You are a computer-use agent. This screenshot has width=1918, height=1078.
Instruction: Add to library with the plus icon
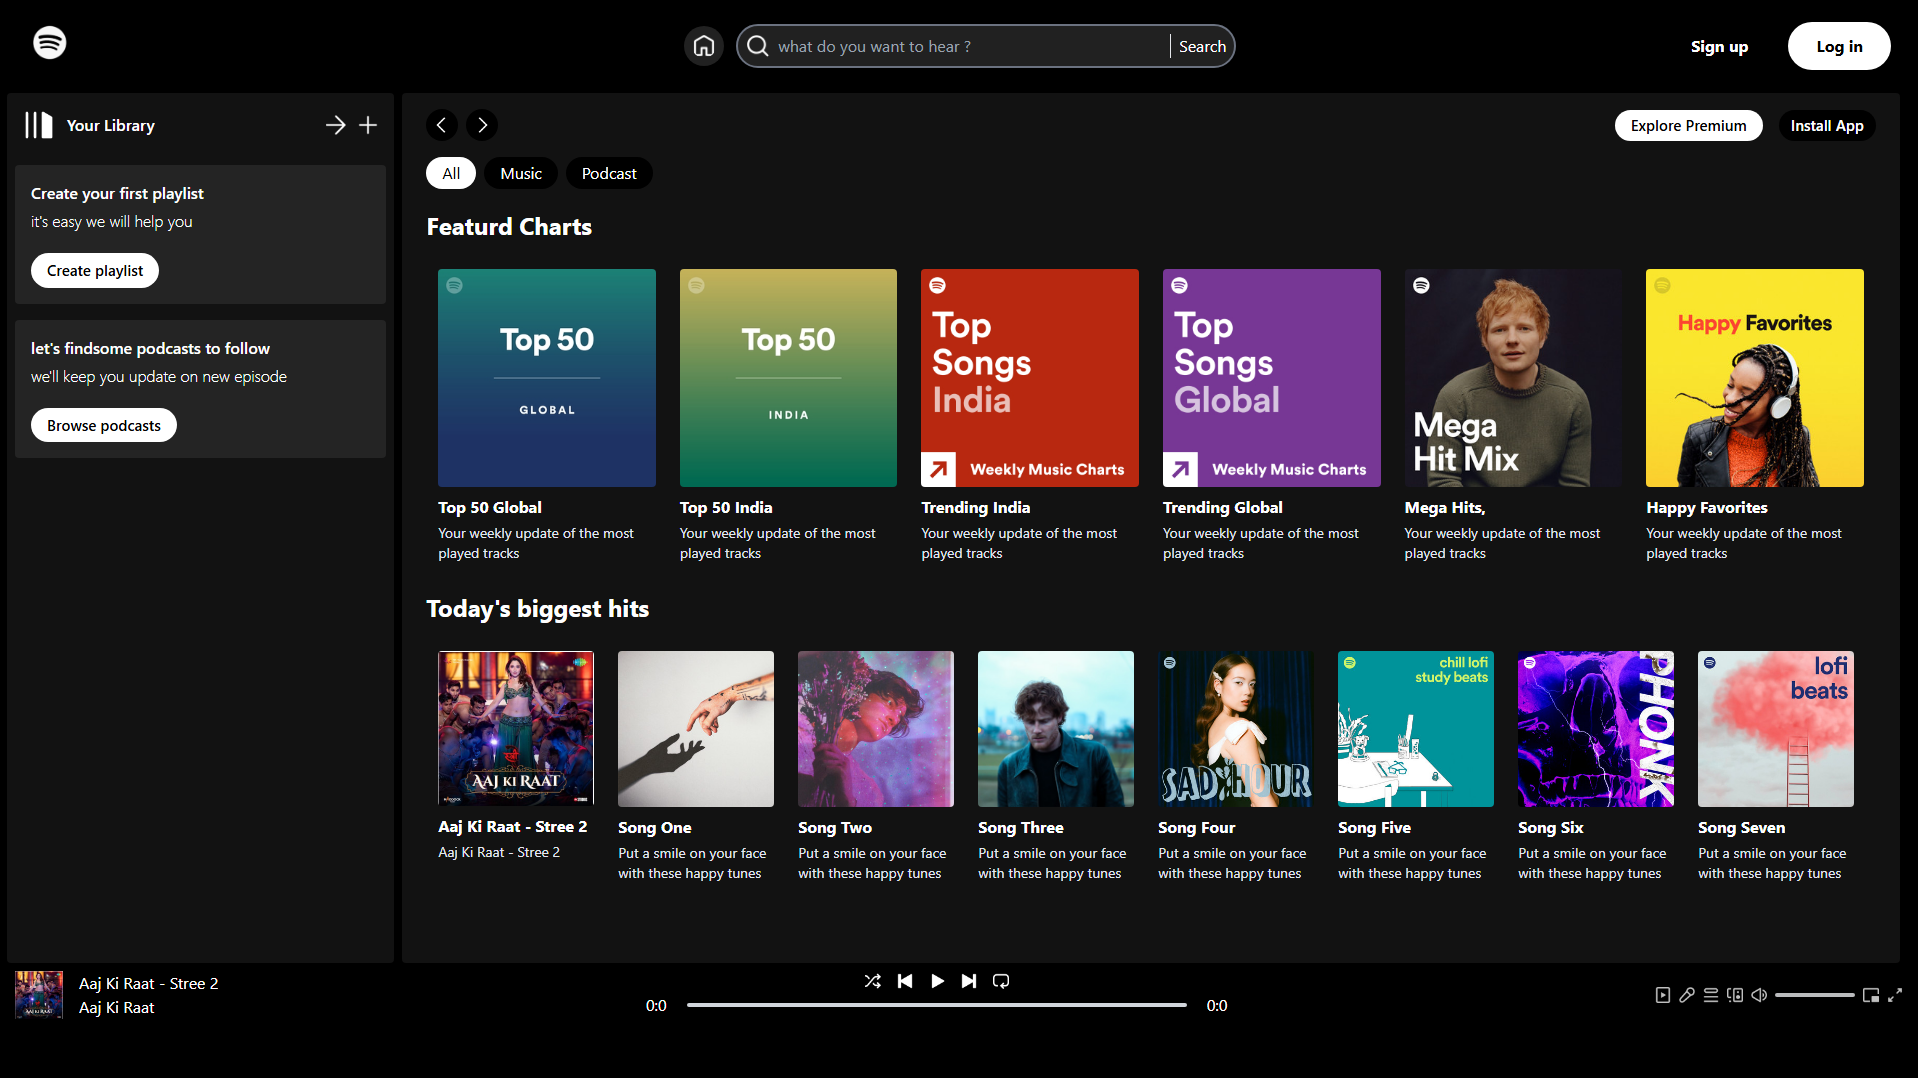368,125
